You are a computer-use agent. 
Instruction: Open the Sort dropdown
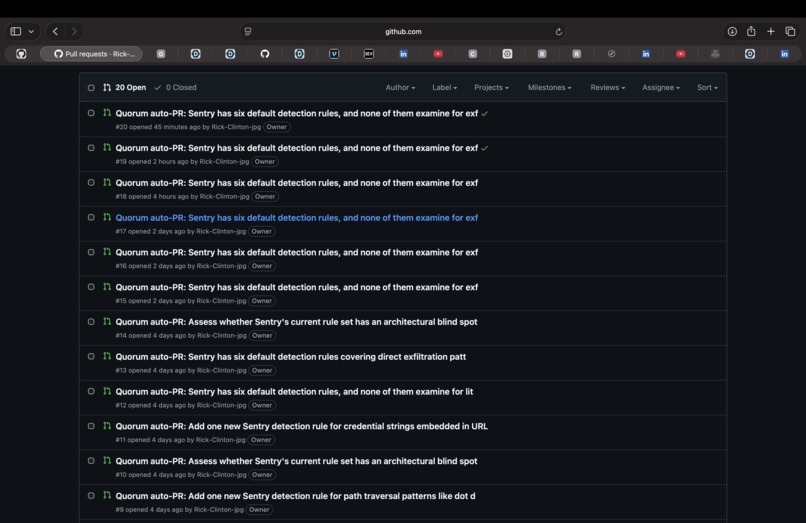point(707,87)
